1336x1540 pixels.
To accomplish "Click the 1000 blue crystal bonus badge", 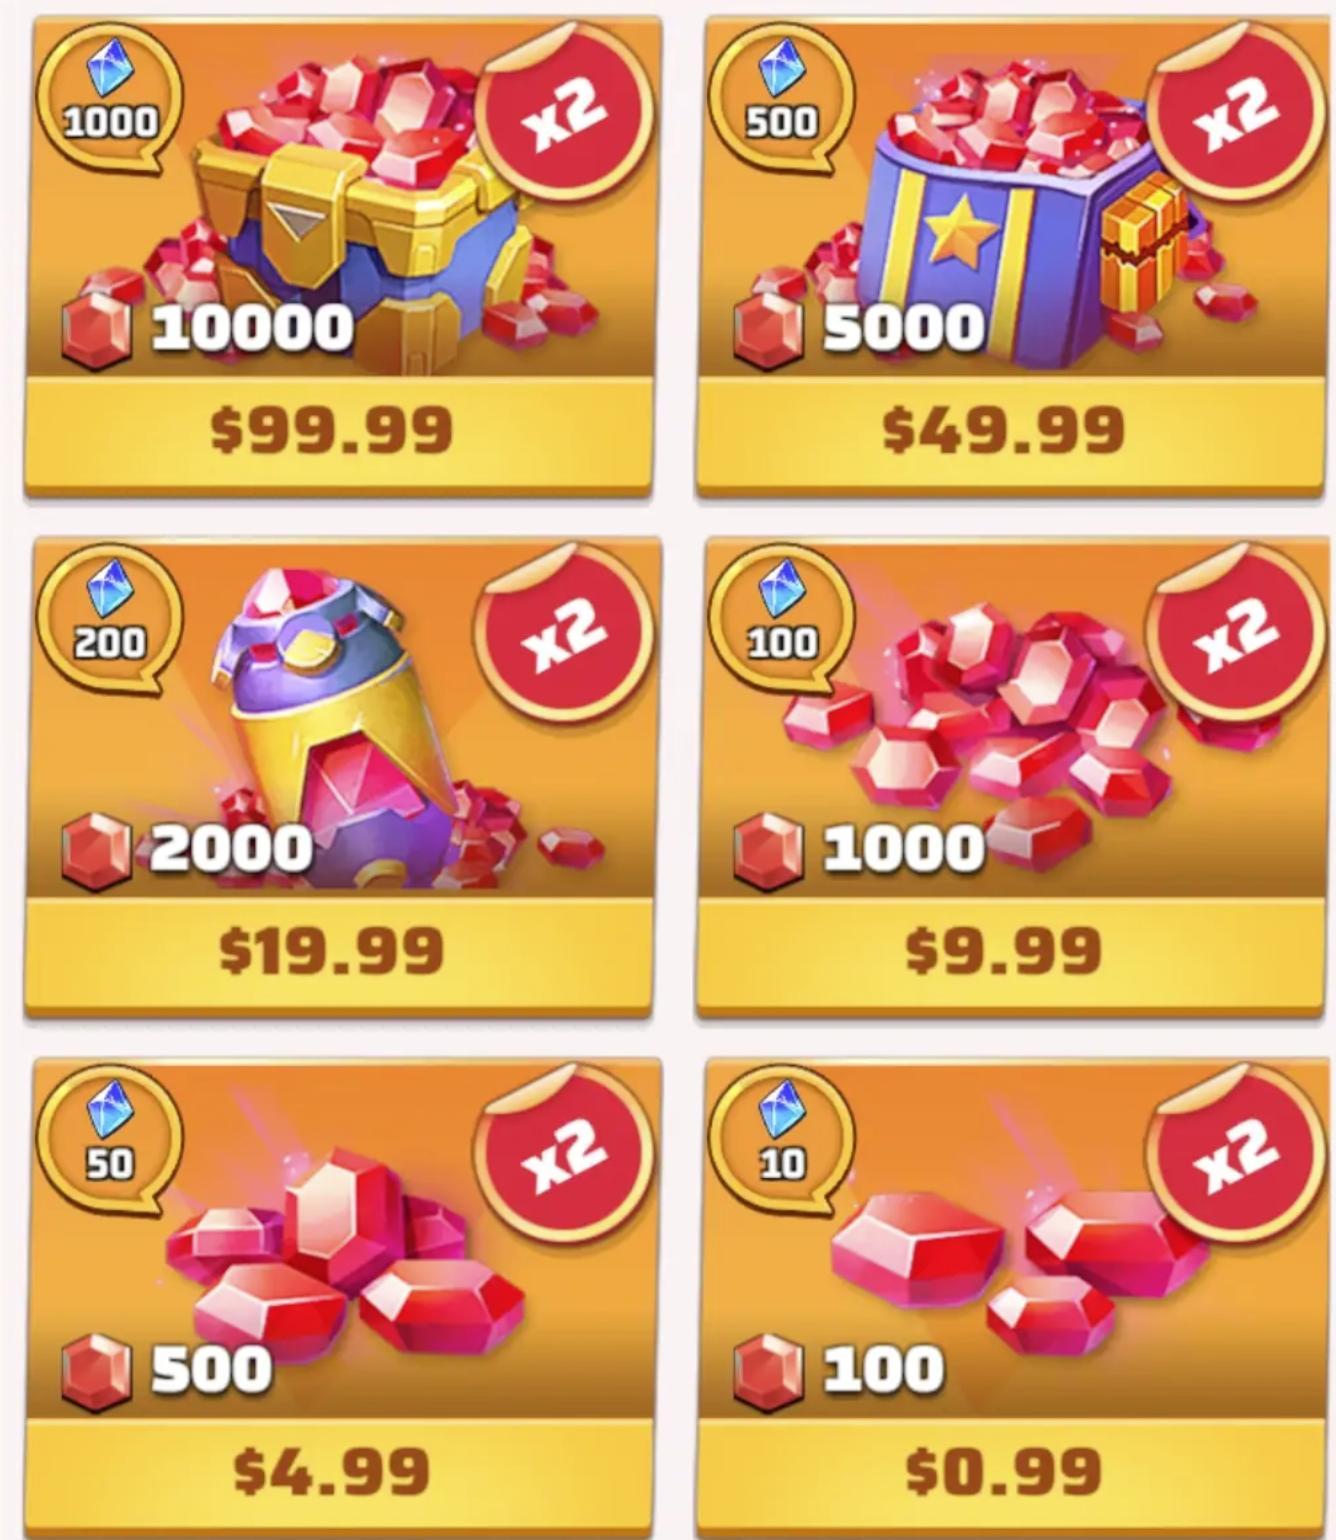I will coord(110,99).
